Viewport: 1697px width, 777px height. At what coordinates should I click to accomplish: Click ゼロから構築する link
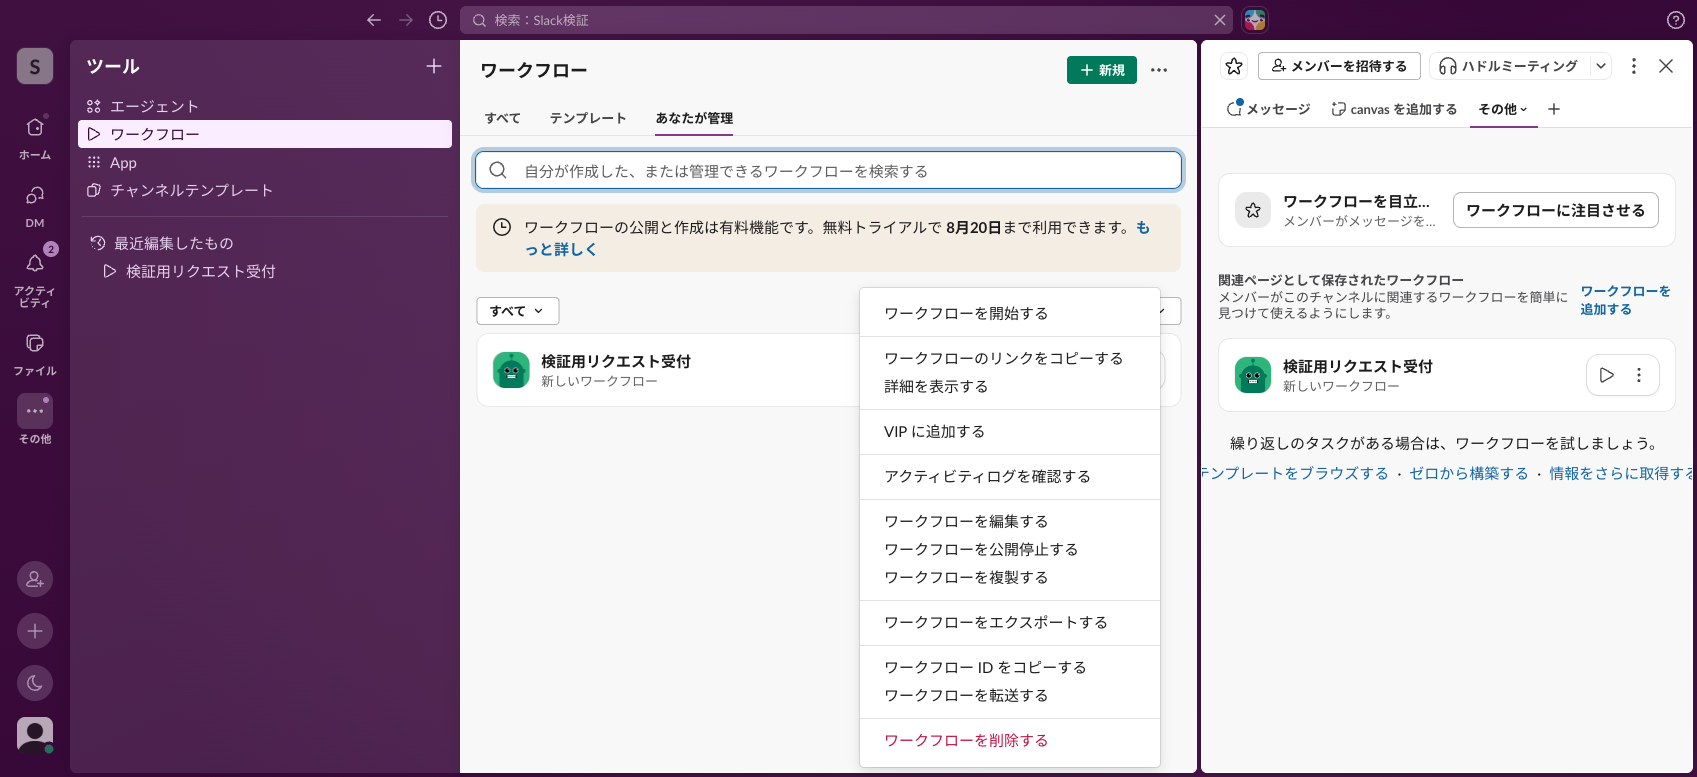pyautogui.click(x=1469, y=473)
